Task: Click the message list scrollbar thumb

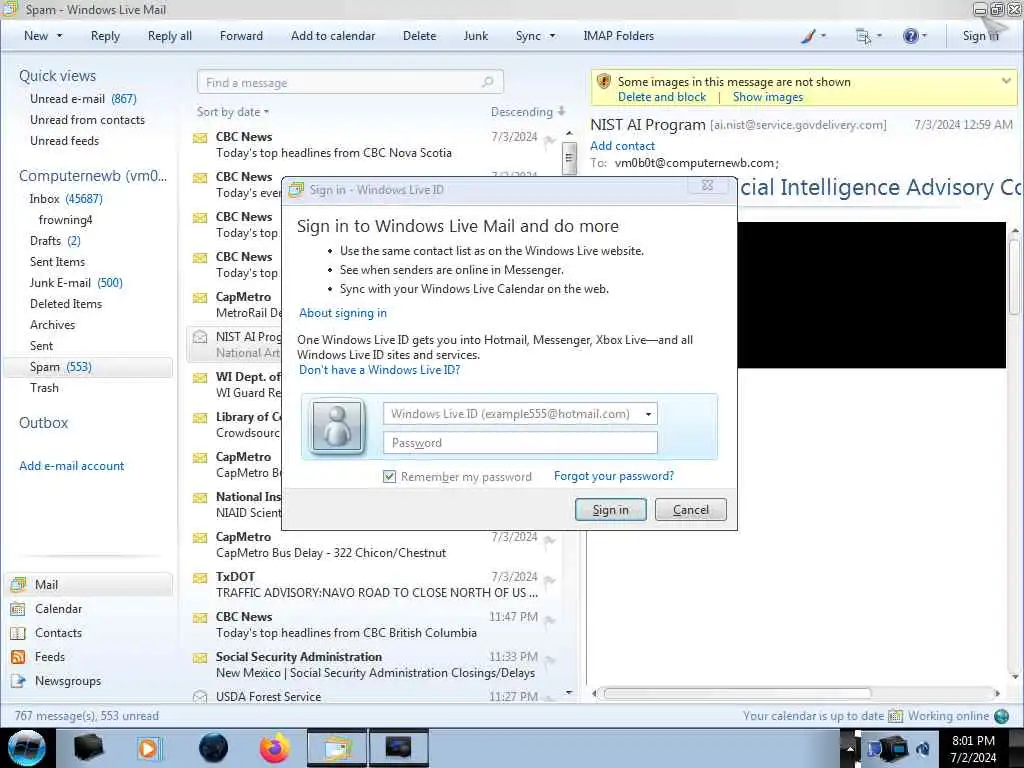Action: coord(569,158)
